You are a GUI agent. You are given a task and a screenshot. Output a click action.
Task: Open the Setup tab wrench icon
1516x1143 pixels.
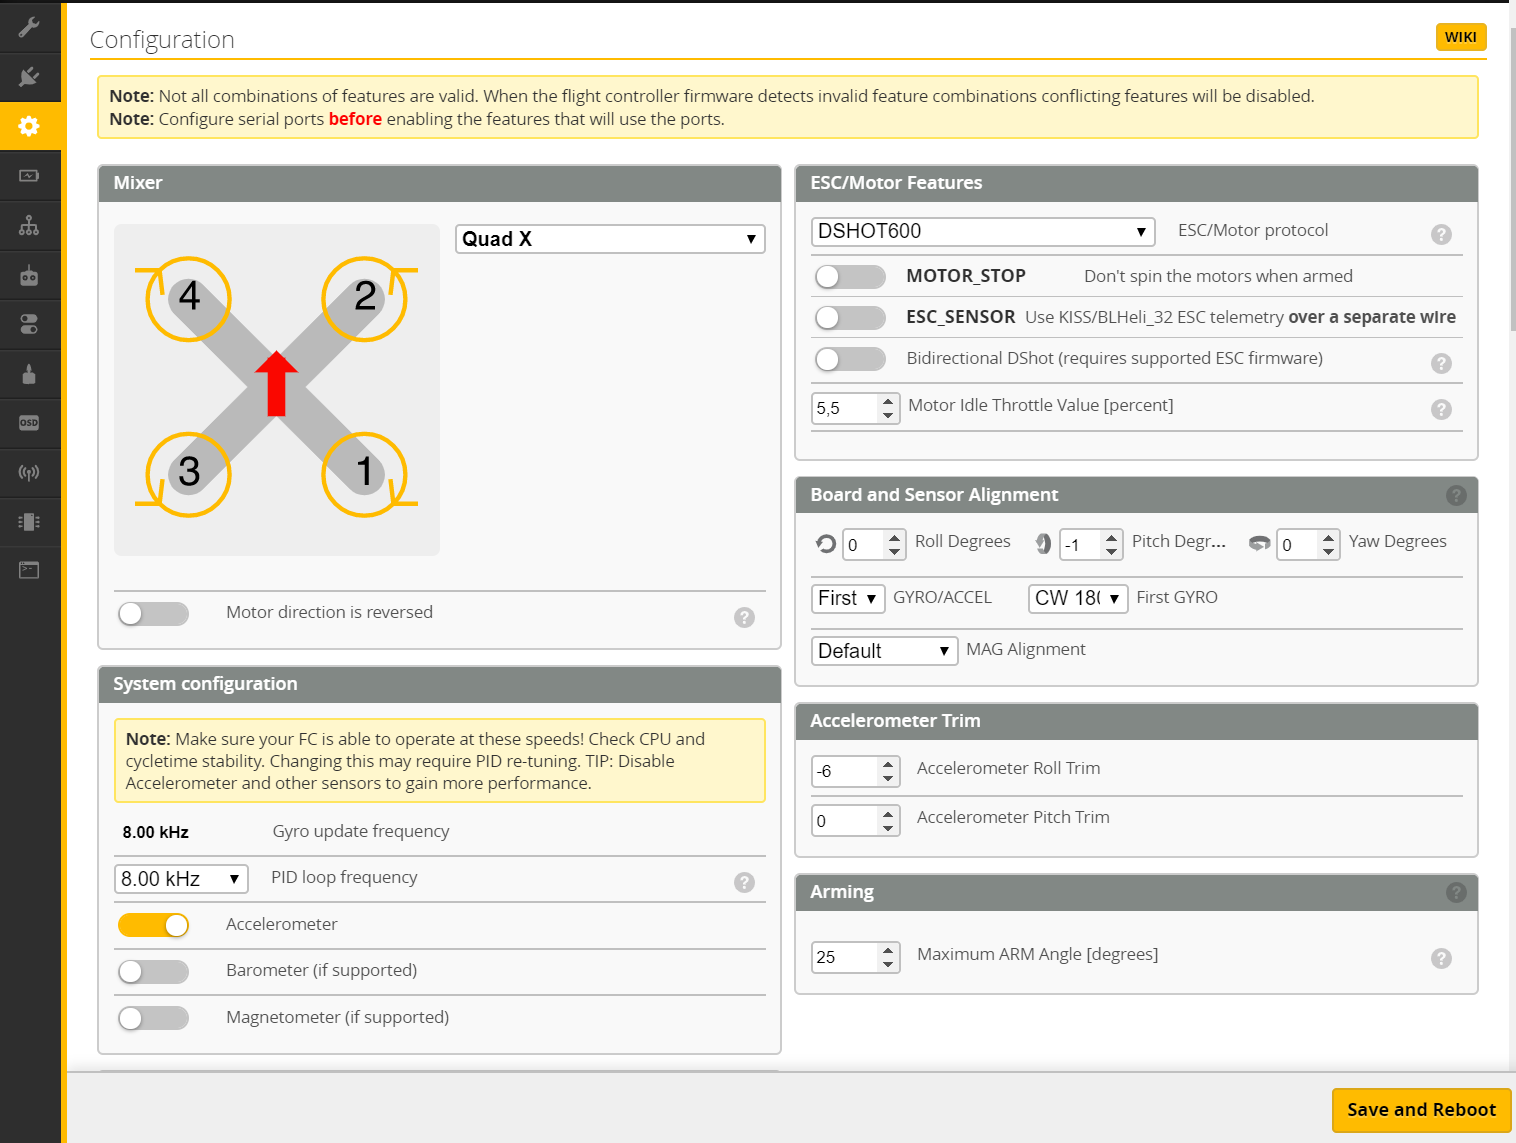click(29, 27)
